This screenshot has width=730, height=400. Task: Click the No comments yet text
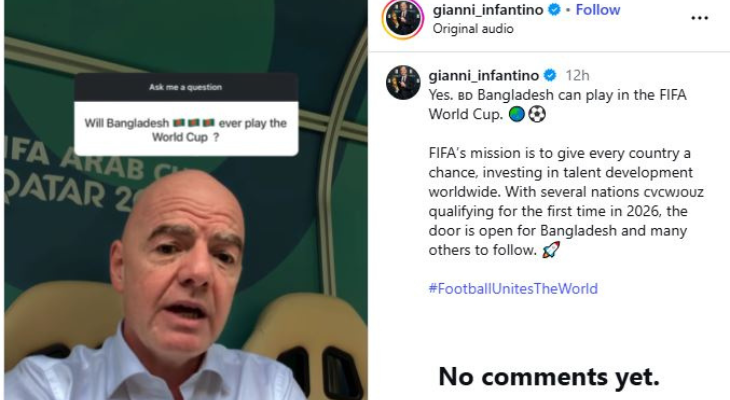(x=549, y=376)
